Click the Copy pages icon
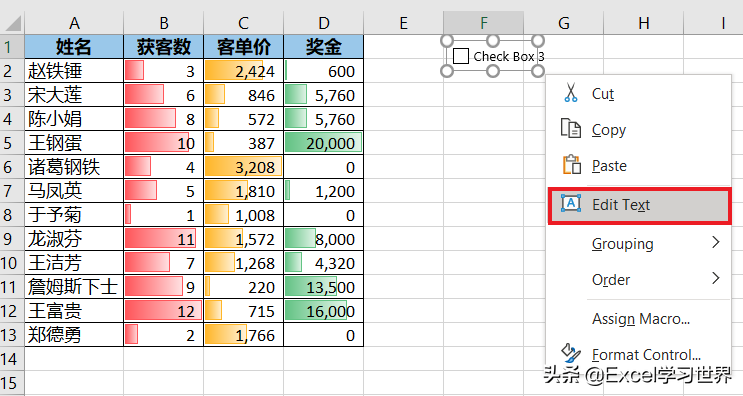This screenshot has width=743, height=396. point(571,128)
